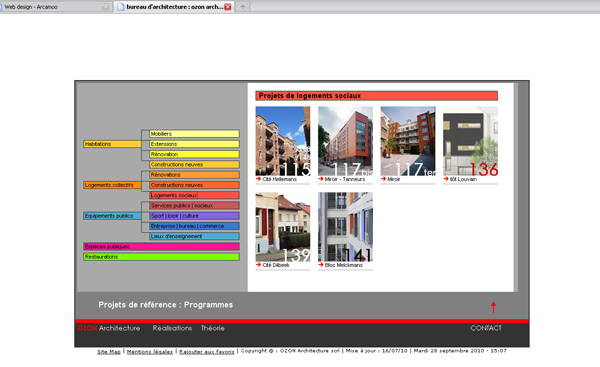Image resolution: width=600 pixels, height=367 pixels.
Task: Choose the Logements sociaux sub-category
Action: pyautogui.click(x=194, y=195)
